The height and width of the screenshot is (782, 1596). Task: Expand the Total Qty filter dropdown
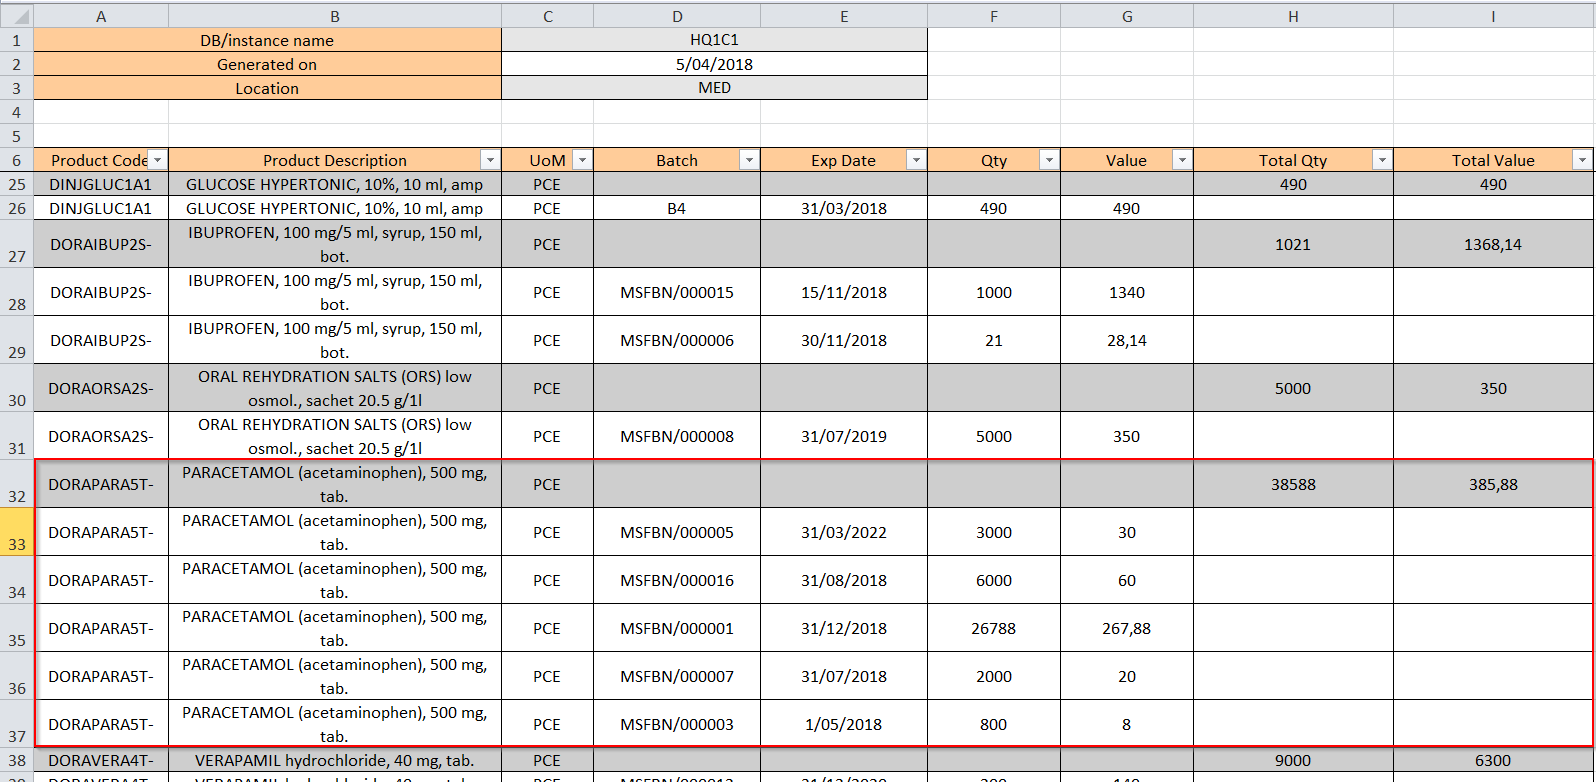click(x=1381, y=160)
